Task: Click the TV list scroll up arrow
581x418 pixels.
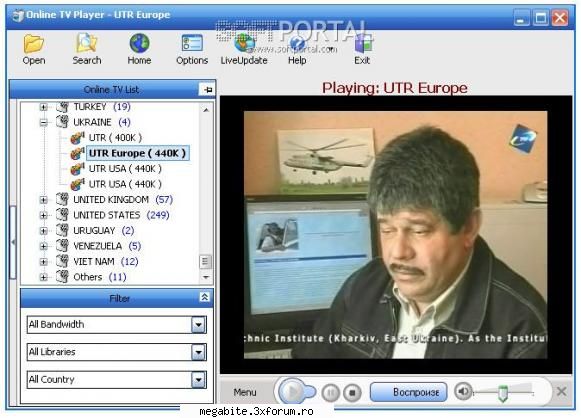Action: (x=206, y=110)
